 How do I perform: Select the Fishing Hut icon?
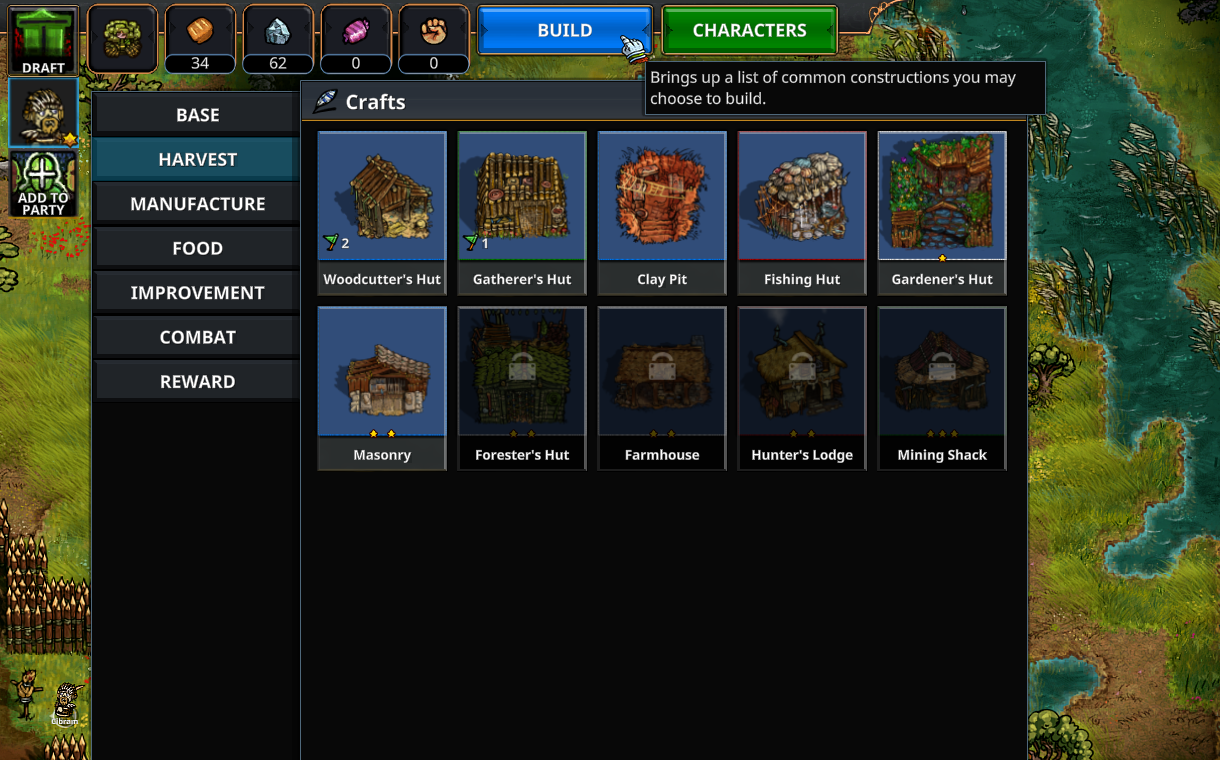coord(802,213)
